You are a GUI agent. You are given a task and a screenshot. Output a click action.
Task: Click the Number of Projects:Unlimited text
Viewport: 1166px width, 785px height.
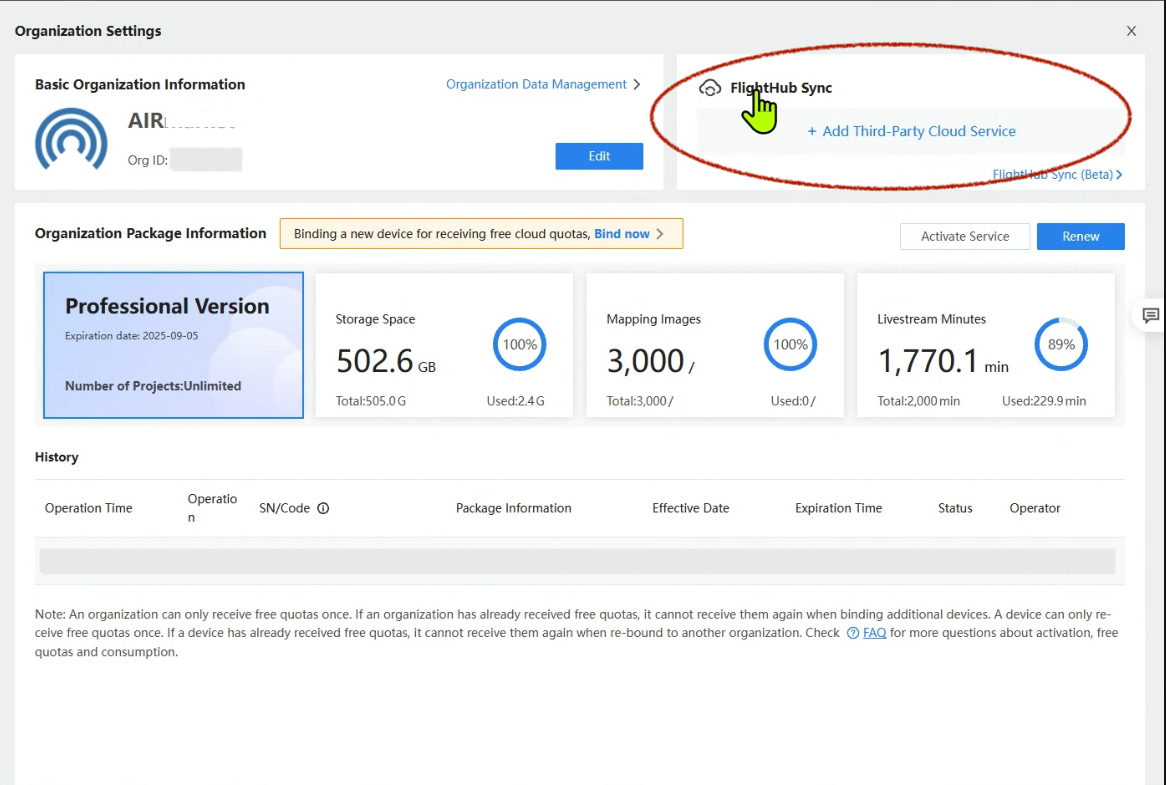(153, 386)
